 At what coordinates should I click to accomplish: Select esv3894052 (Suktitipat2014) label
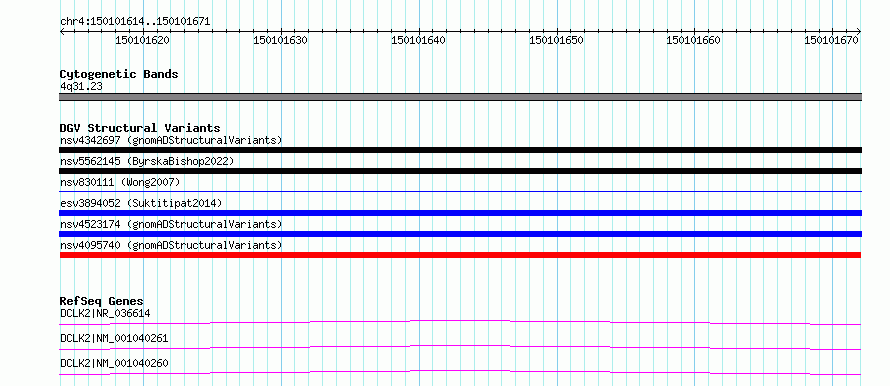pos(141,203)
